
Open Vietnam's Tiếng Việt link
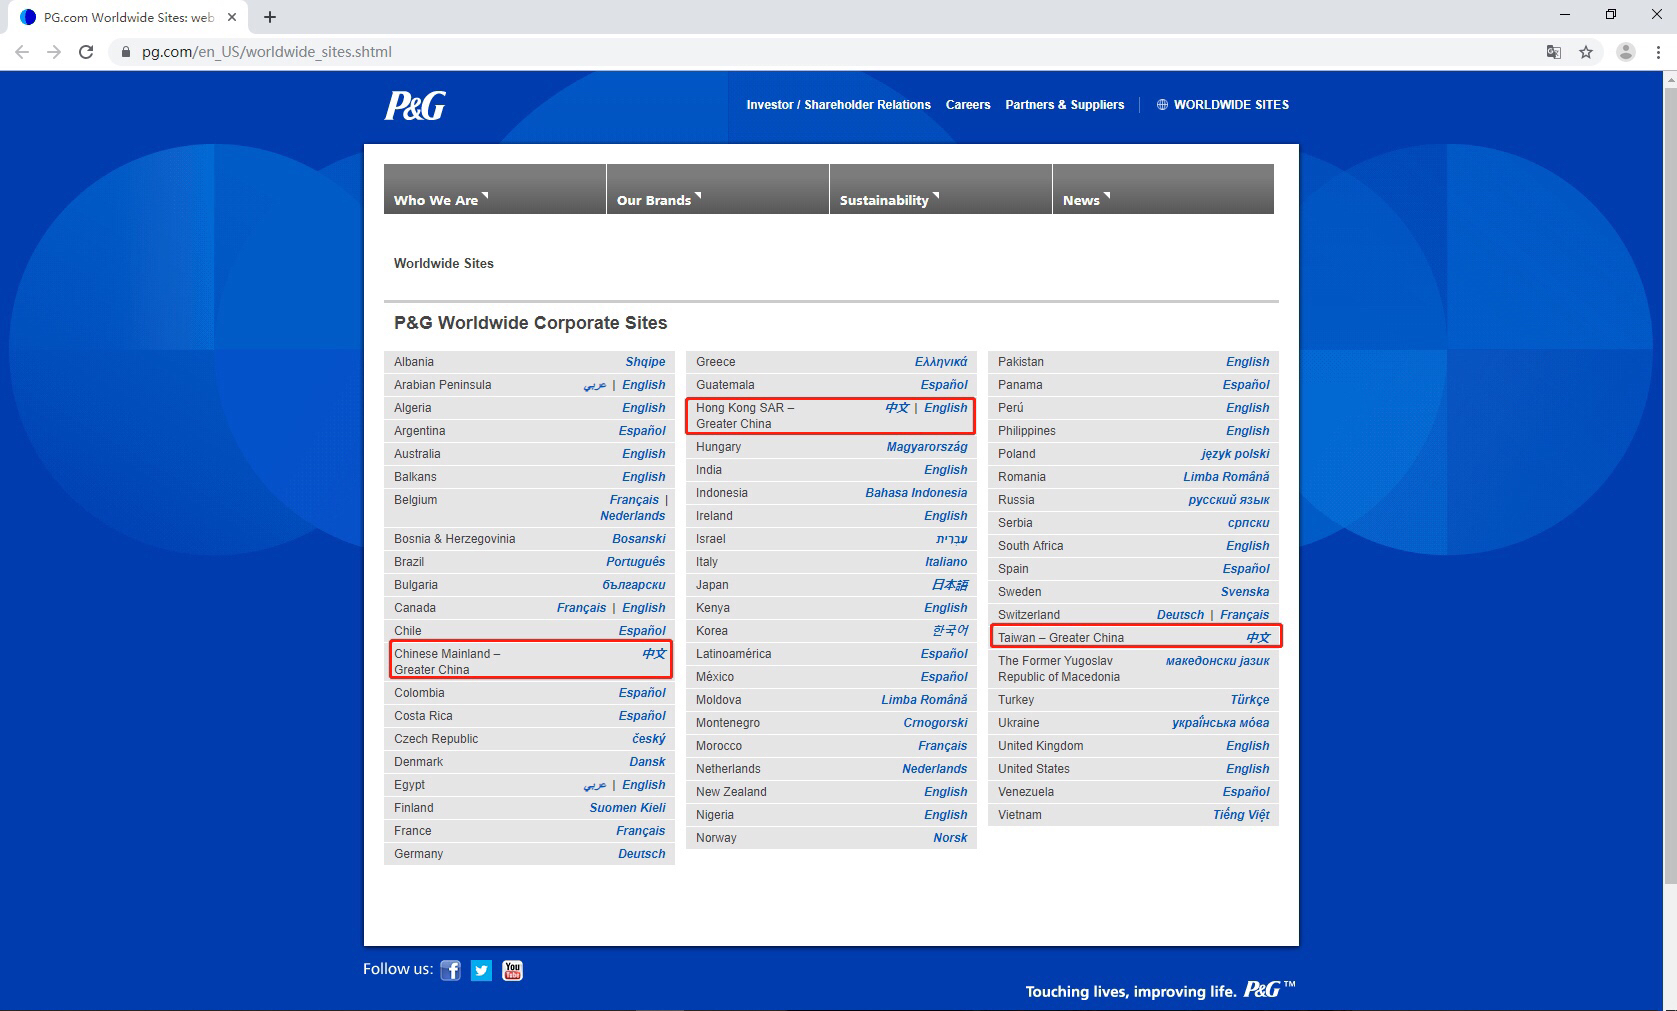click(1241, 815)
